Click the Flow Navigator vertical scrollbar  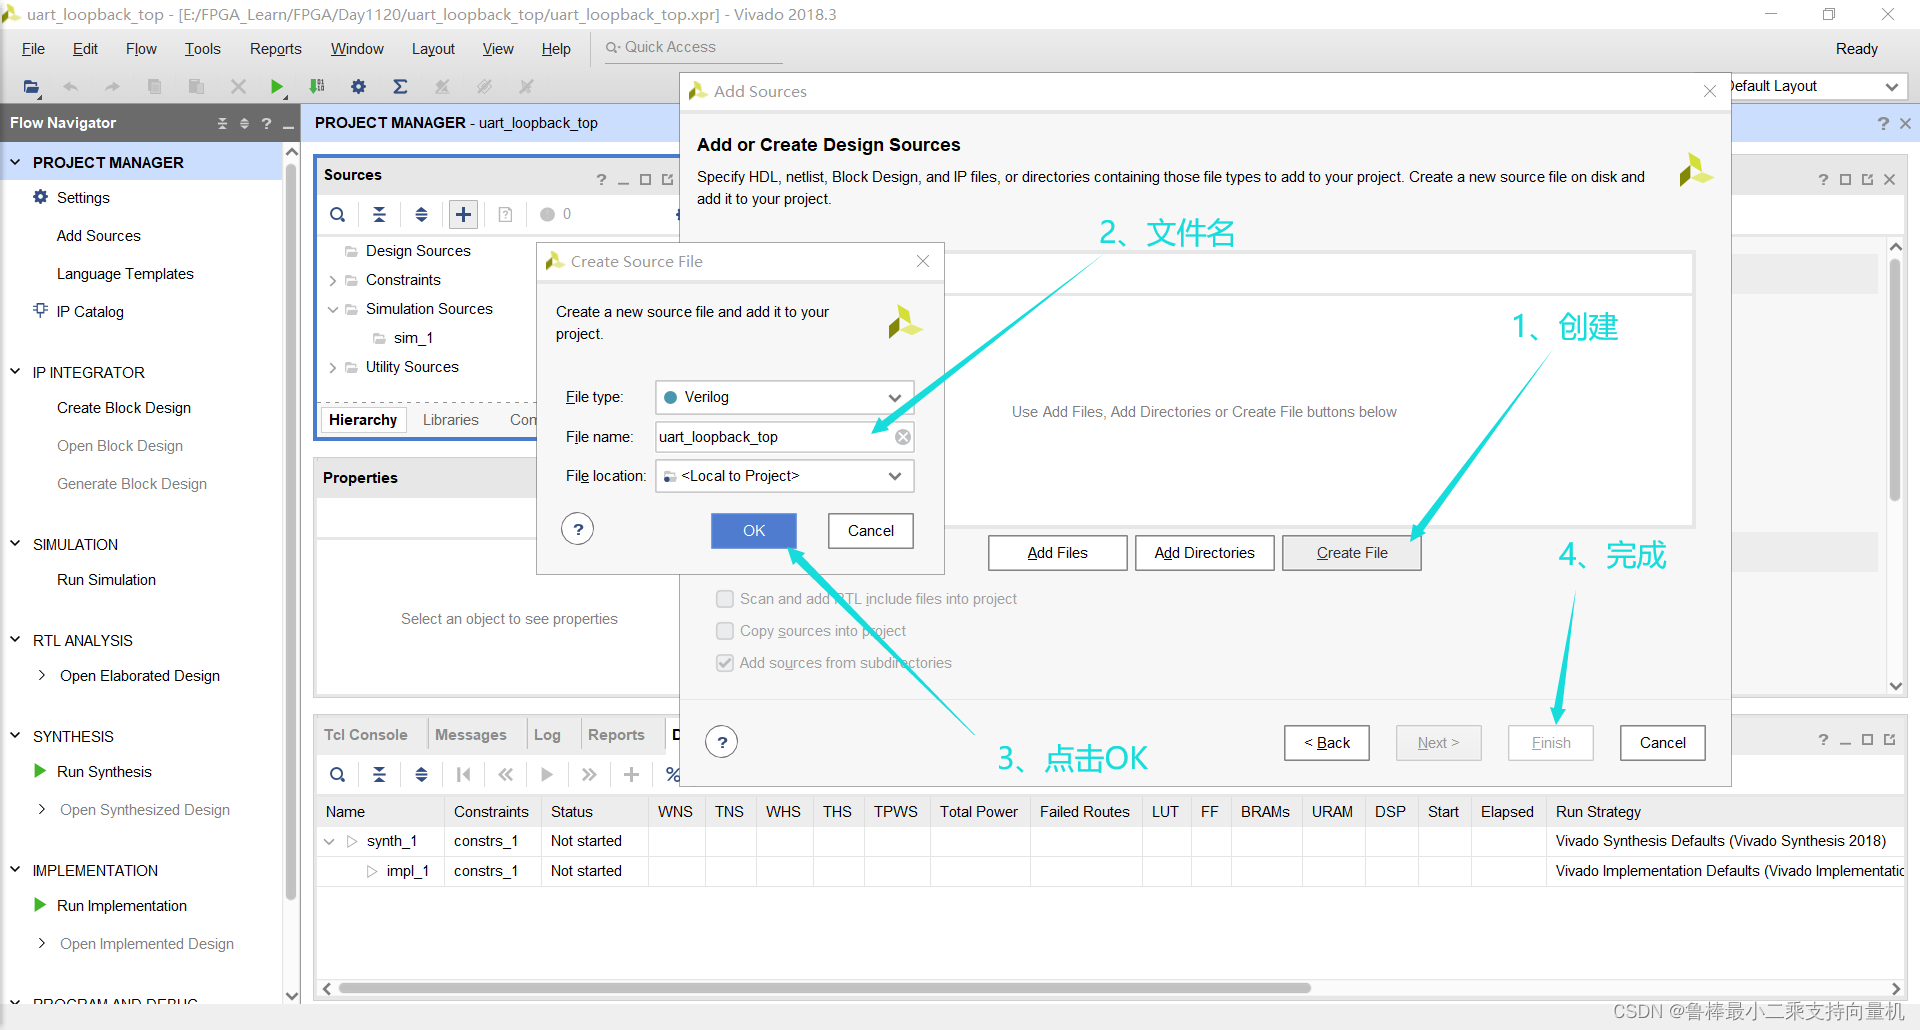coord(292,530)
